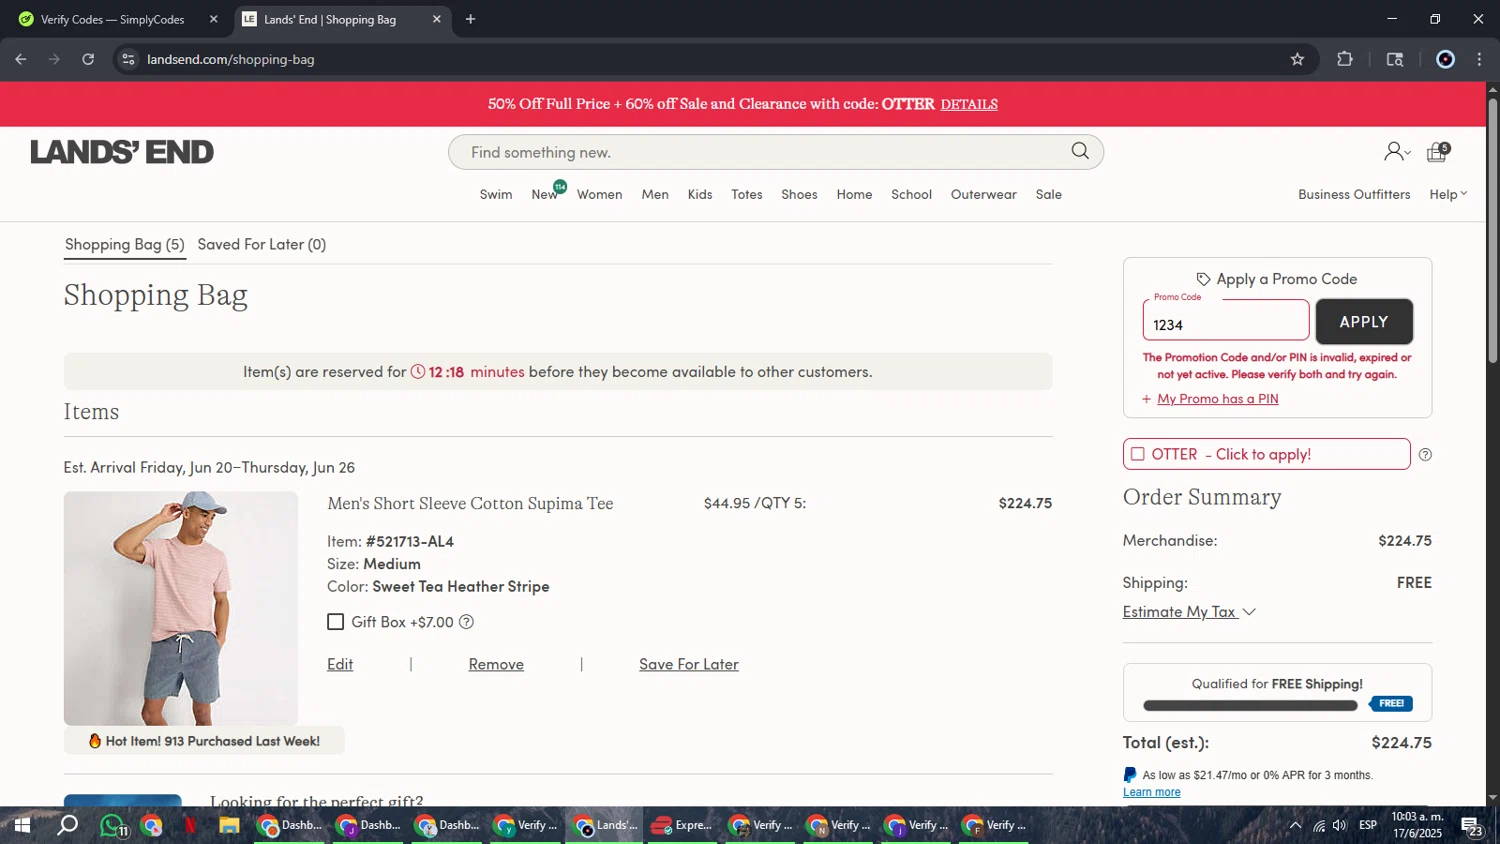Open WhatsApp from the taskbar
1500x844 pixels.
click(x=113, y=826)
